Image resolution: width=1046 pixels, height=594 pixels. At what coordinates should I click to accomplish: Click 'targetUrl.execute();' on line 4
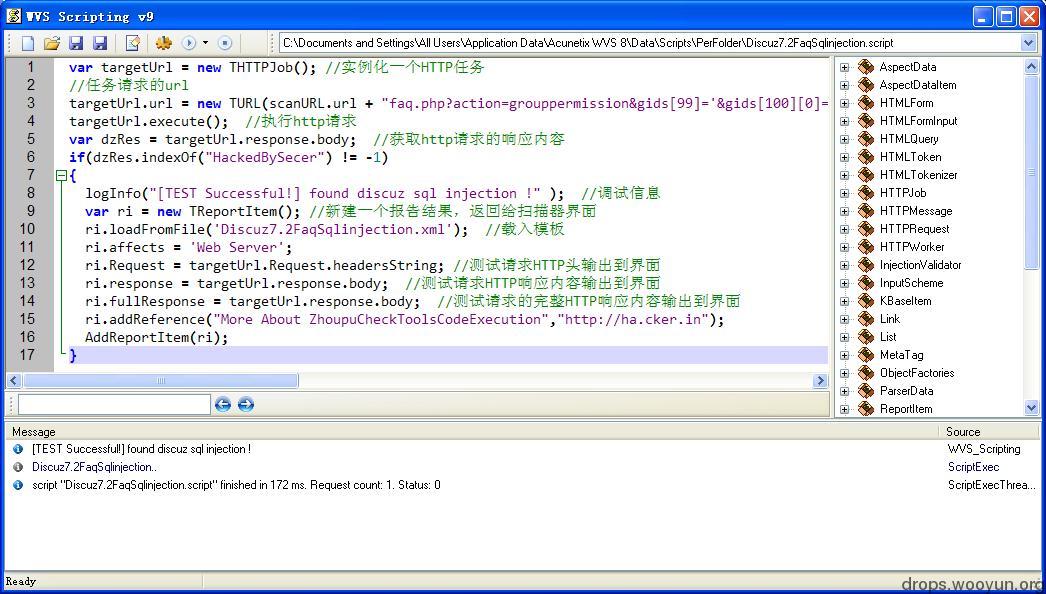(x=149, y=121)
